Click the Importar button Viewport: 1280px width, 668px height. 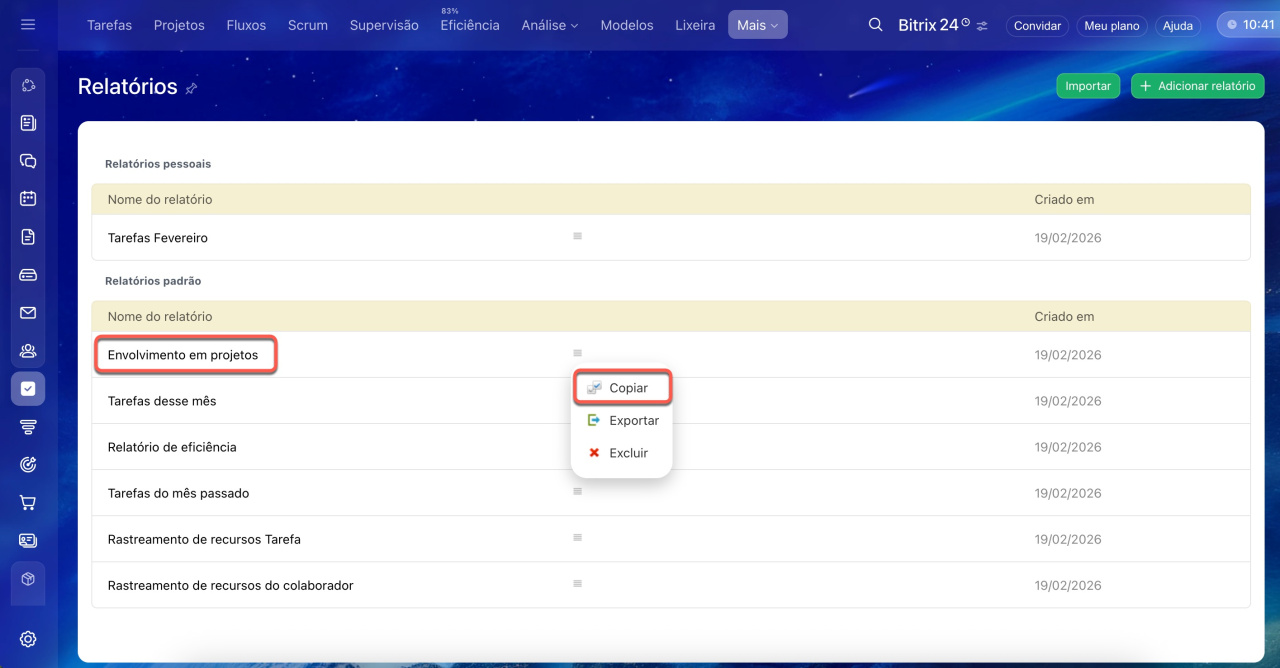point(1087,86)
